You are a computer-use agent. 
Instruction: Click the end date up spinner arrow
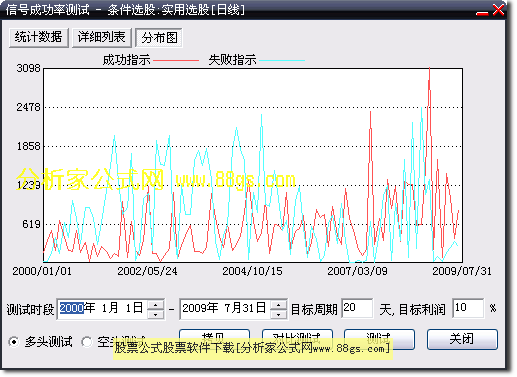point(278,305)
